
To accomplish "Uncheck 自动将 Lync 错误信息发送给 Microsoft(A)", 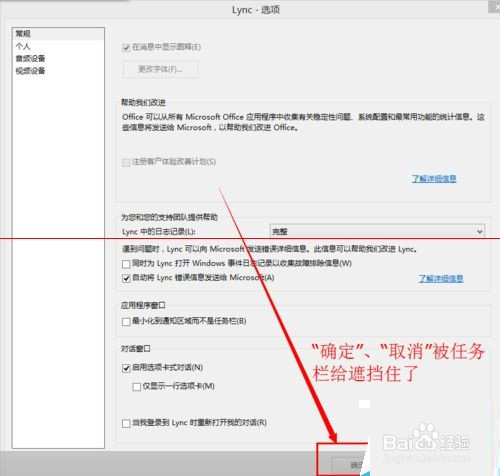I will pos(126,278).
